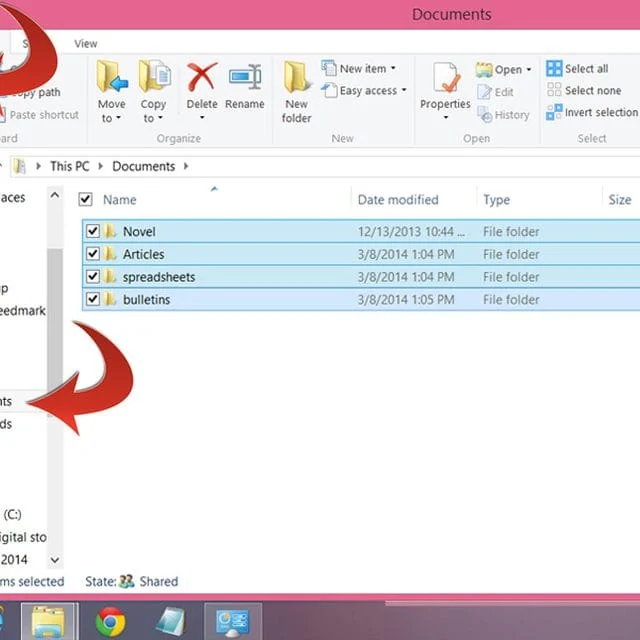Click the Rename icon
This screenshot has height=640, width=640.
click(245, 77)
